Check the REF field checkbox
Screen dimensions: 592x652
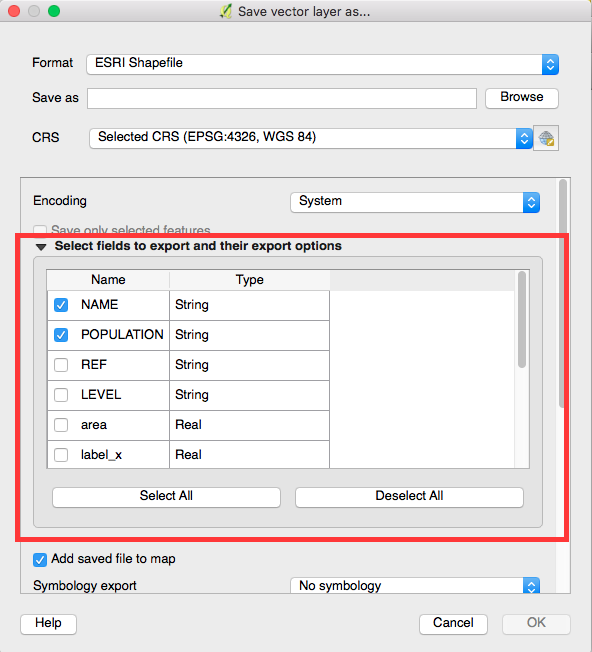click(x=61, y=365)
